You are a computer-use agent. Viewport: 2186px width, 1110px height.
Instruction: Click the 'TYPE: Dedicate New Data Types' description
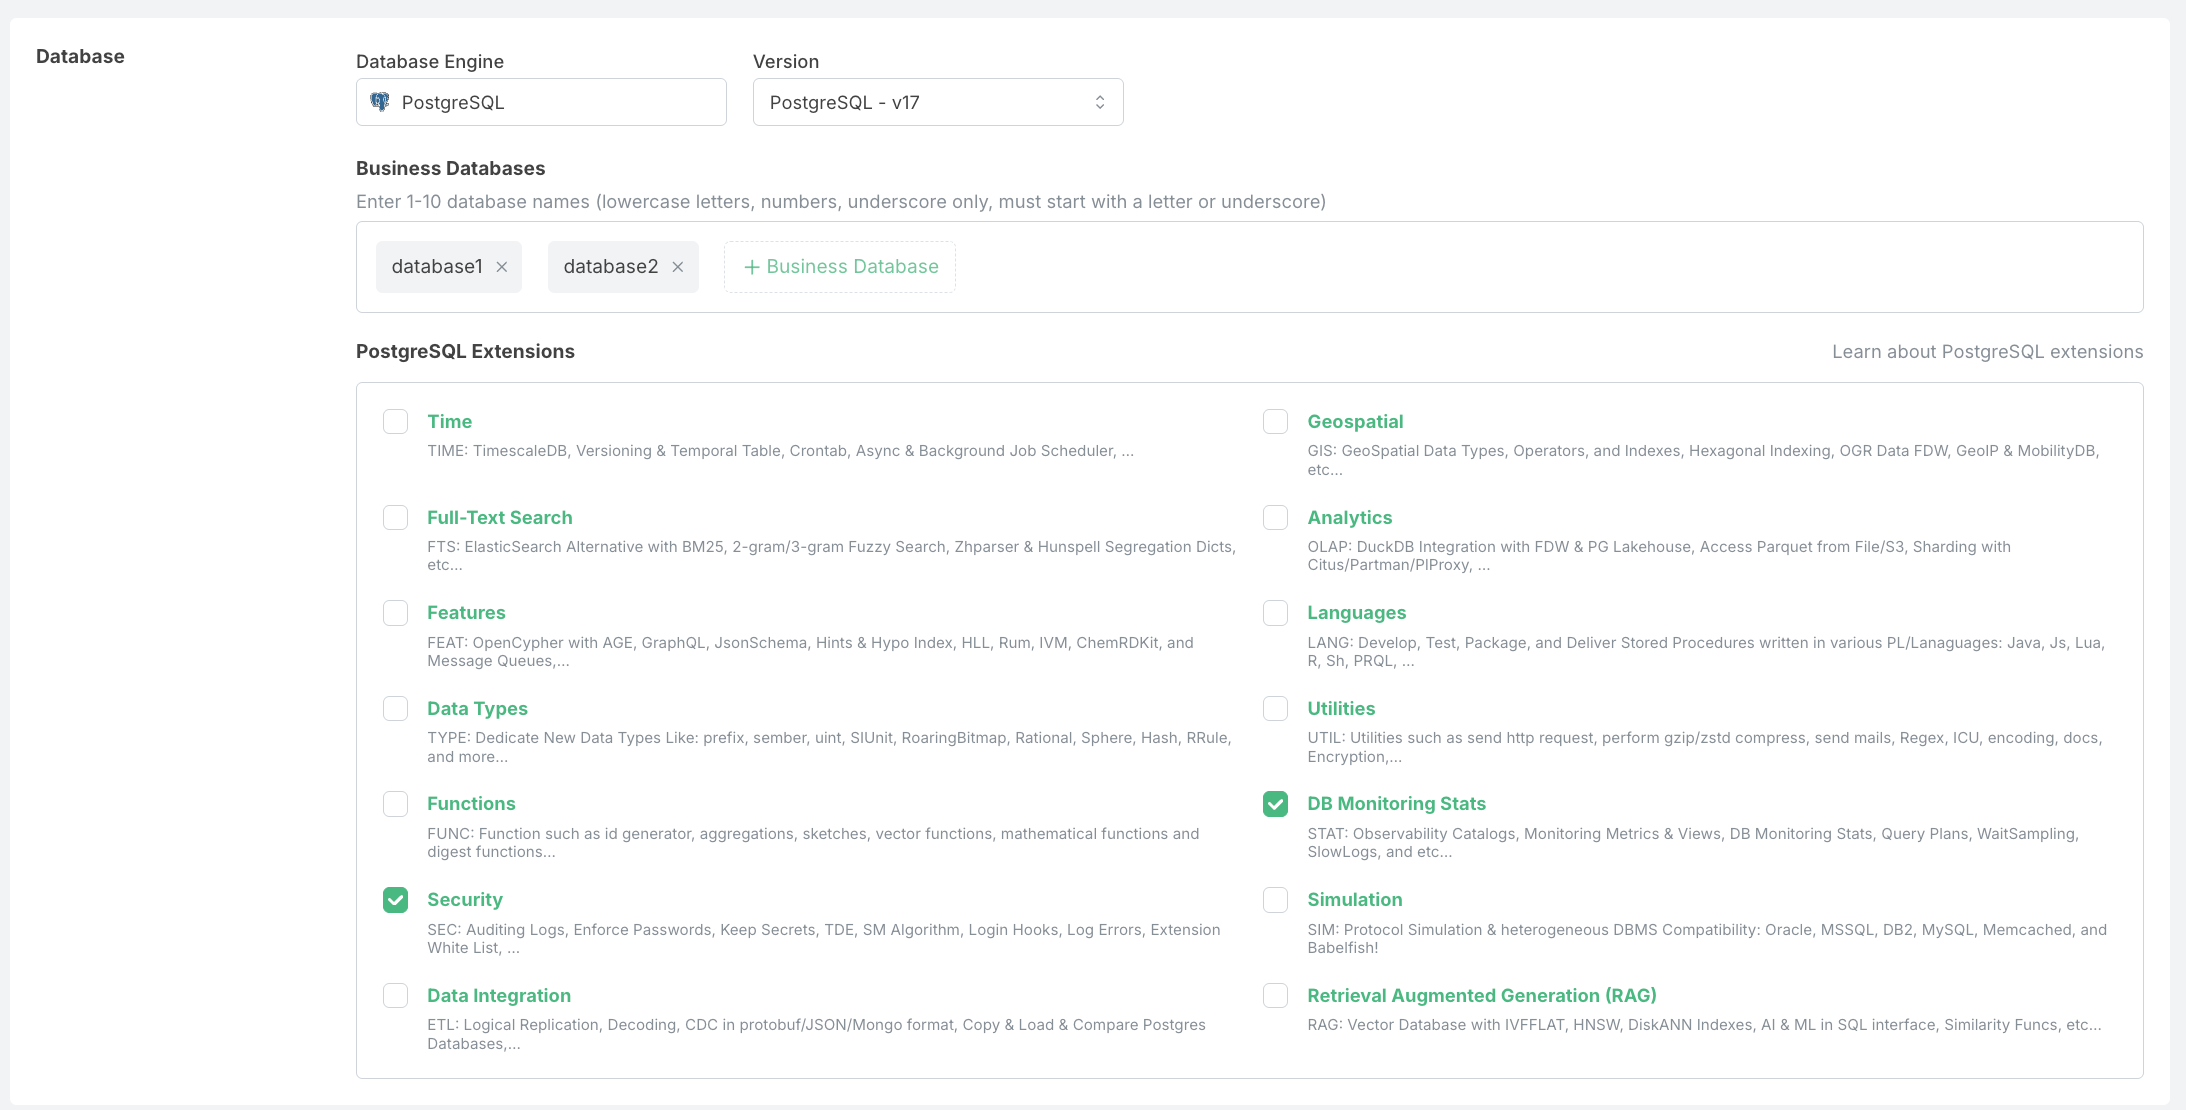829,747
